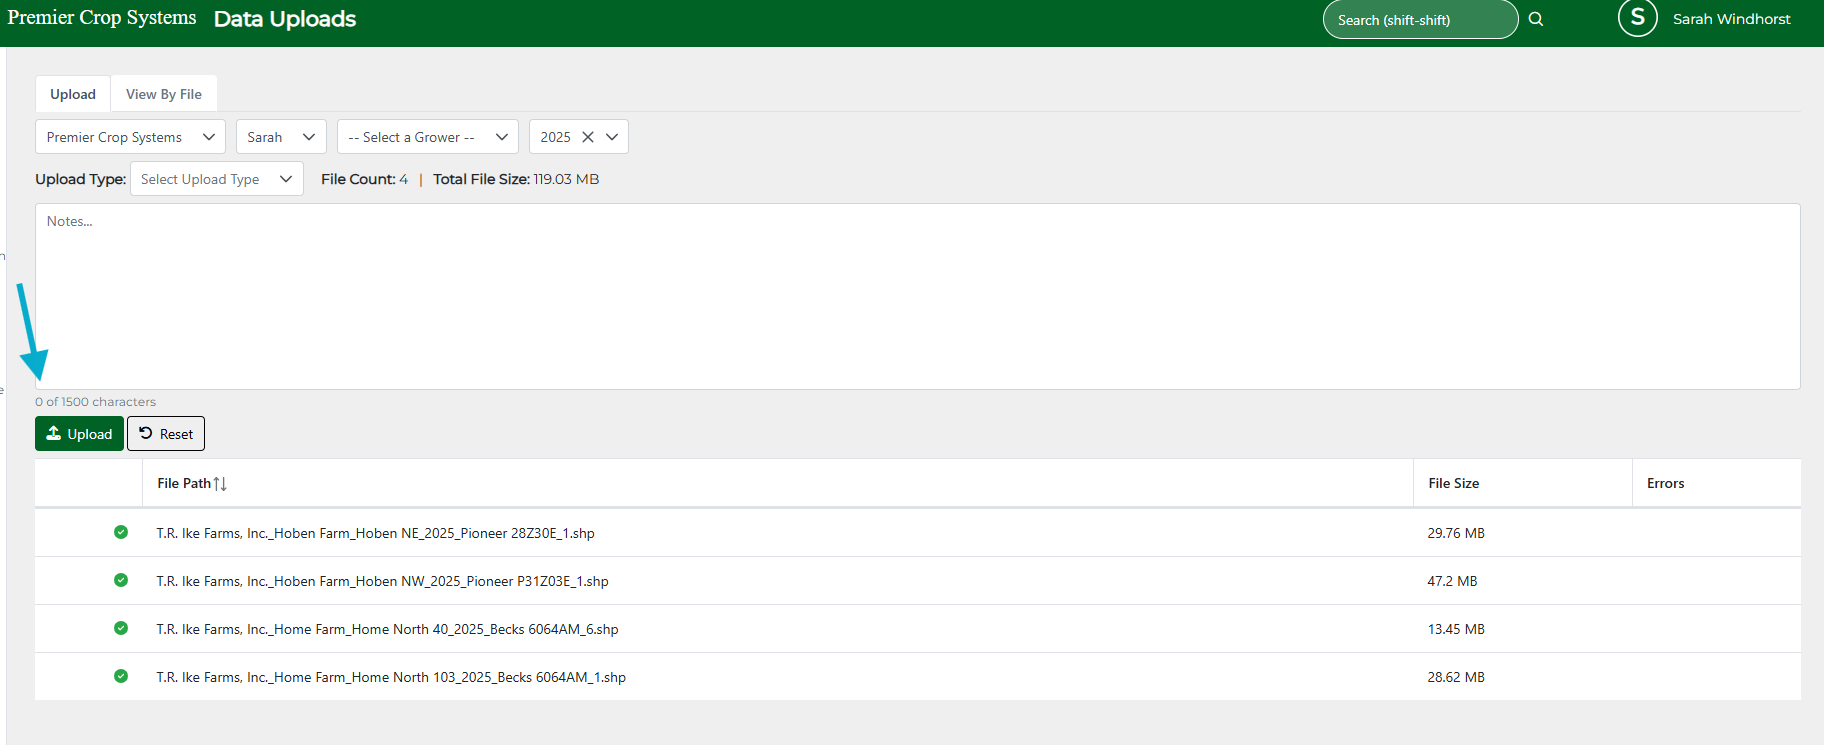Click the search magnifier icon

pos(1536,19)
